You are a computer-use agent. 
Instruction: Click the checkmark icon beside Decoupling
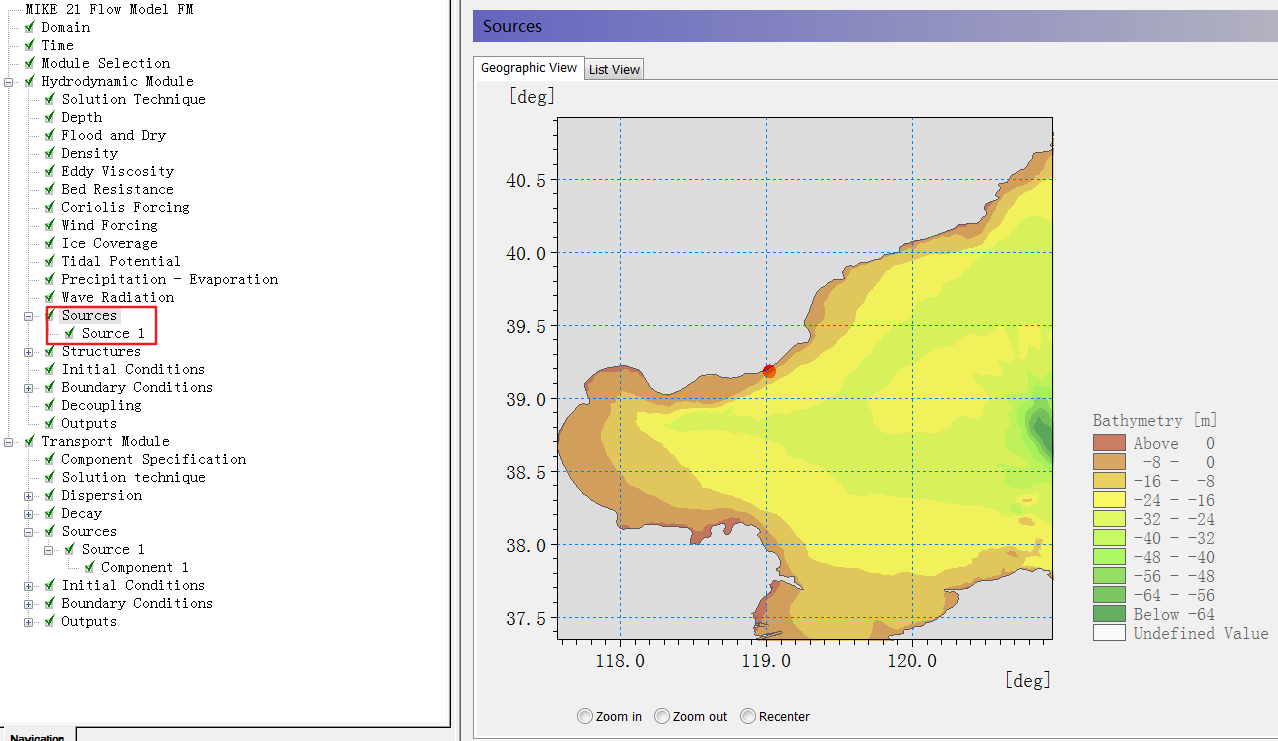[x=50, y=405]
